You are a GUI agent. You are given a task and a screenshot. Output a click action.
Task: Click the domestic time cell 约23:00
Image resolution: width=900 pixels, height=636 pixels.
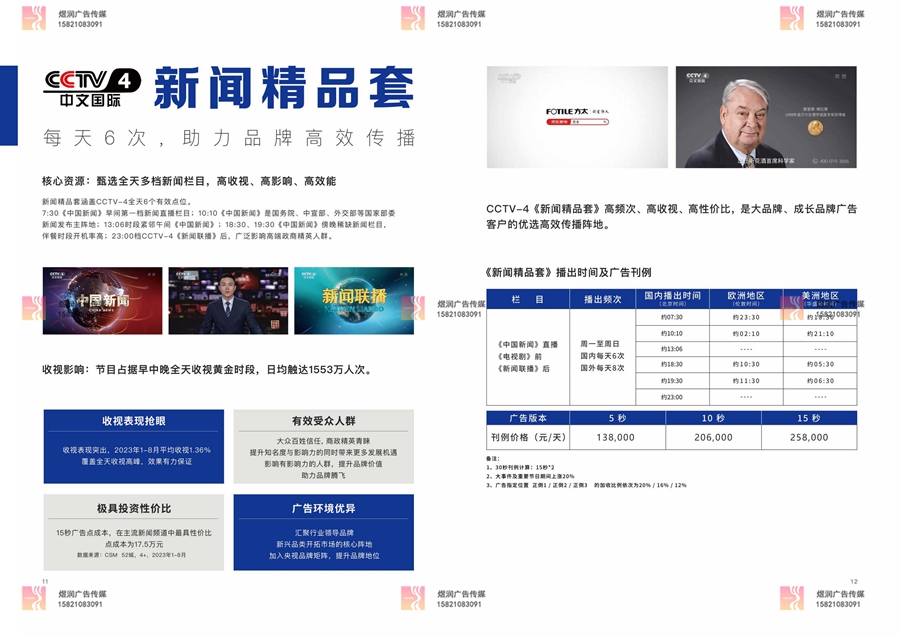pos(672,397)
